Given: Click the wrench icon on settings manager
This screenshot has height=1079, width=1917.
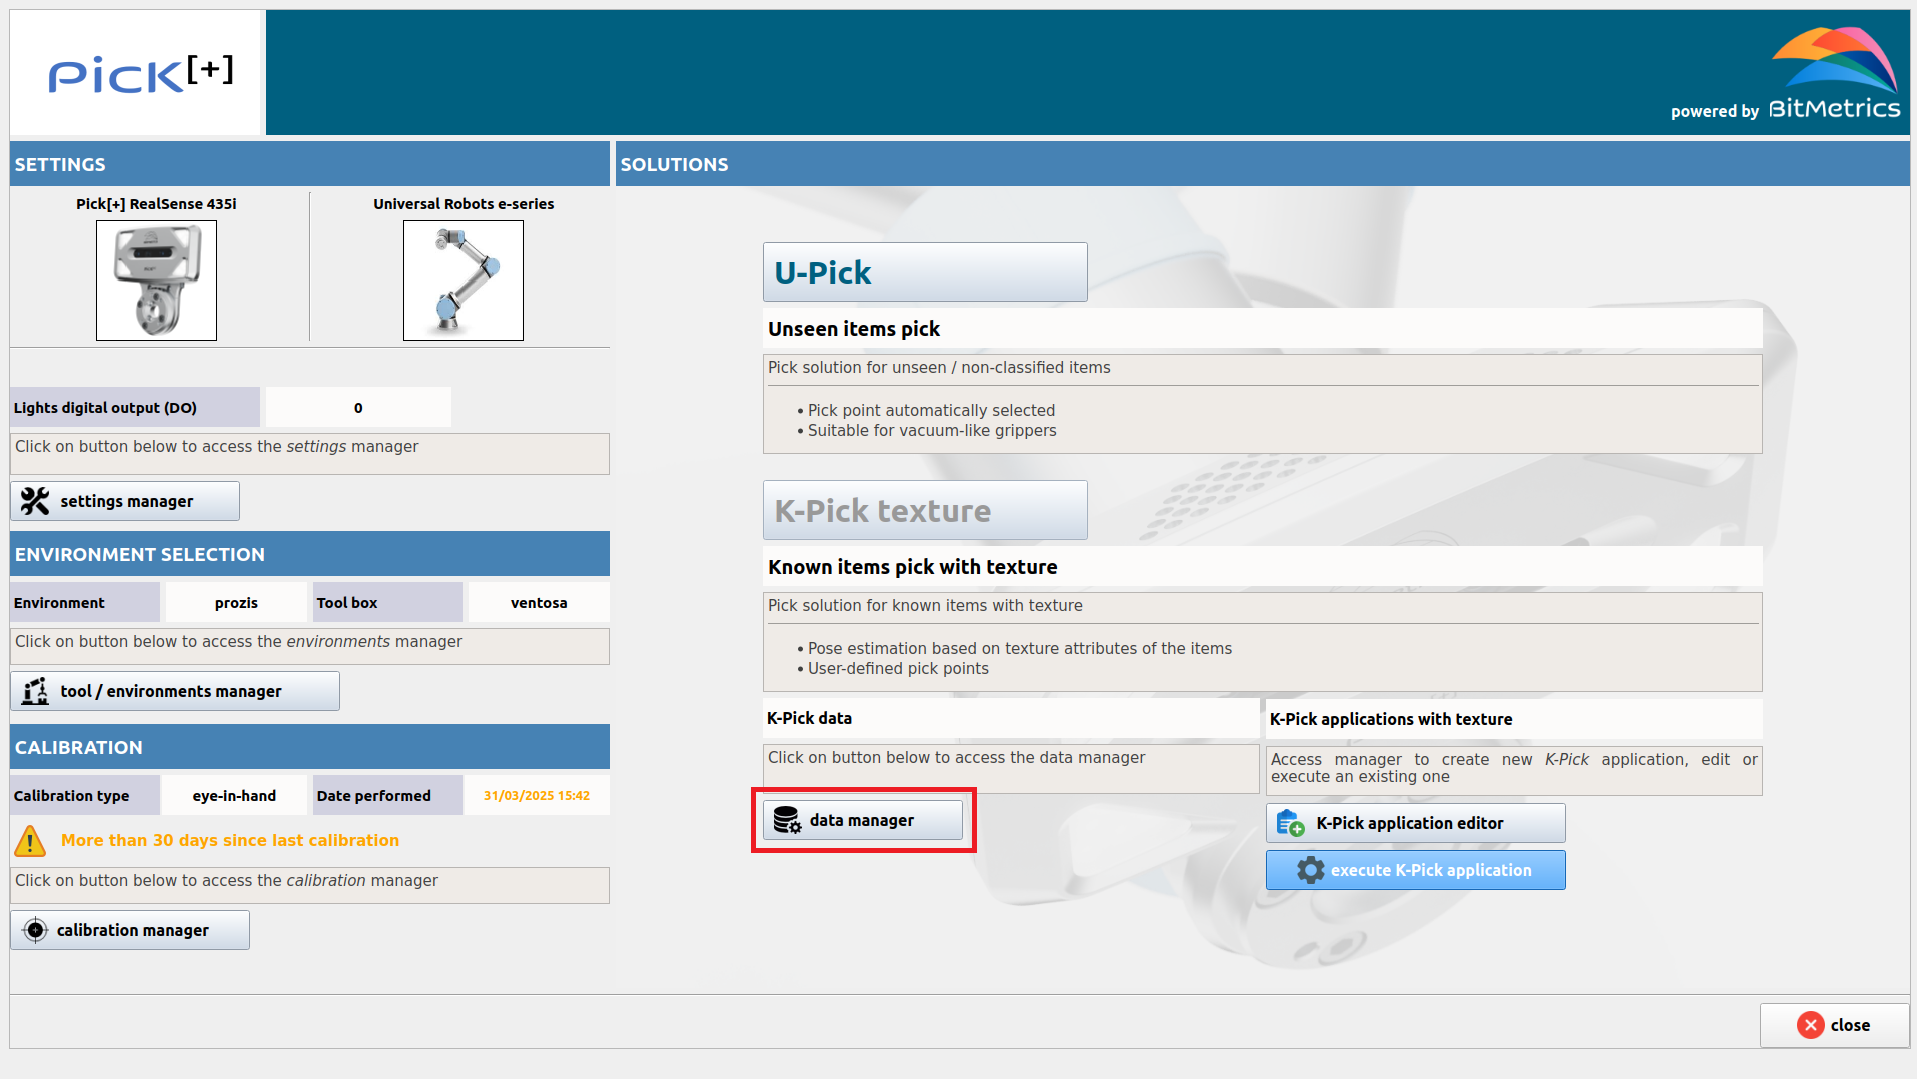Looking at the screenshot, I should (x=35, y=501).
